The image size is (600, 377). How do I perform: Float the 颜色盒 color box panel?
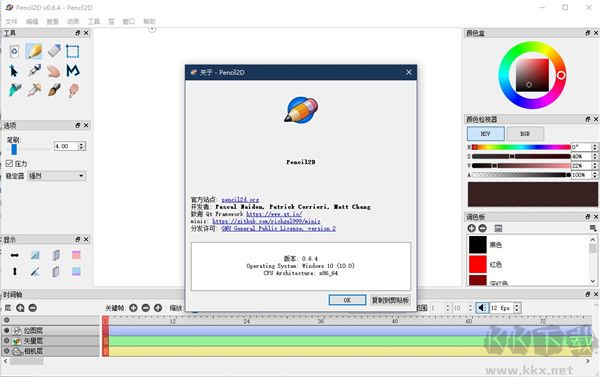tap(588, 33)
